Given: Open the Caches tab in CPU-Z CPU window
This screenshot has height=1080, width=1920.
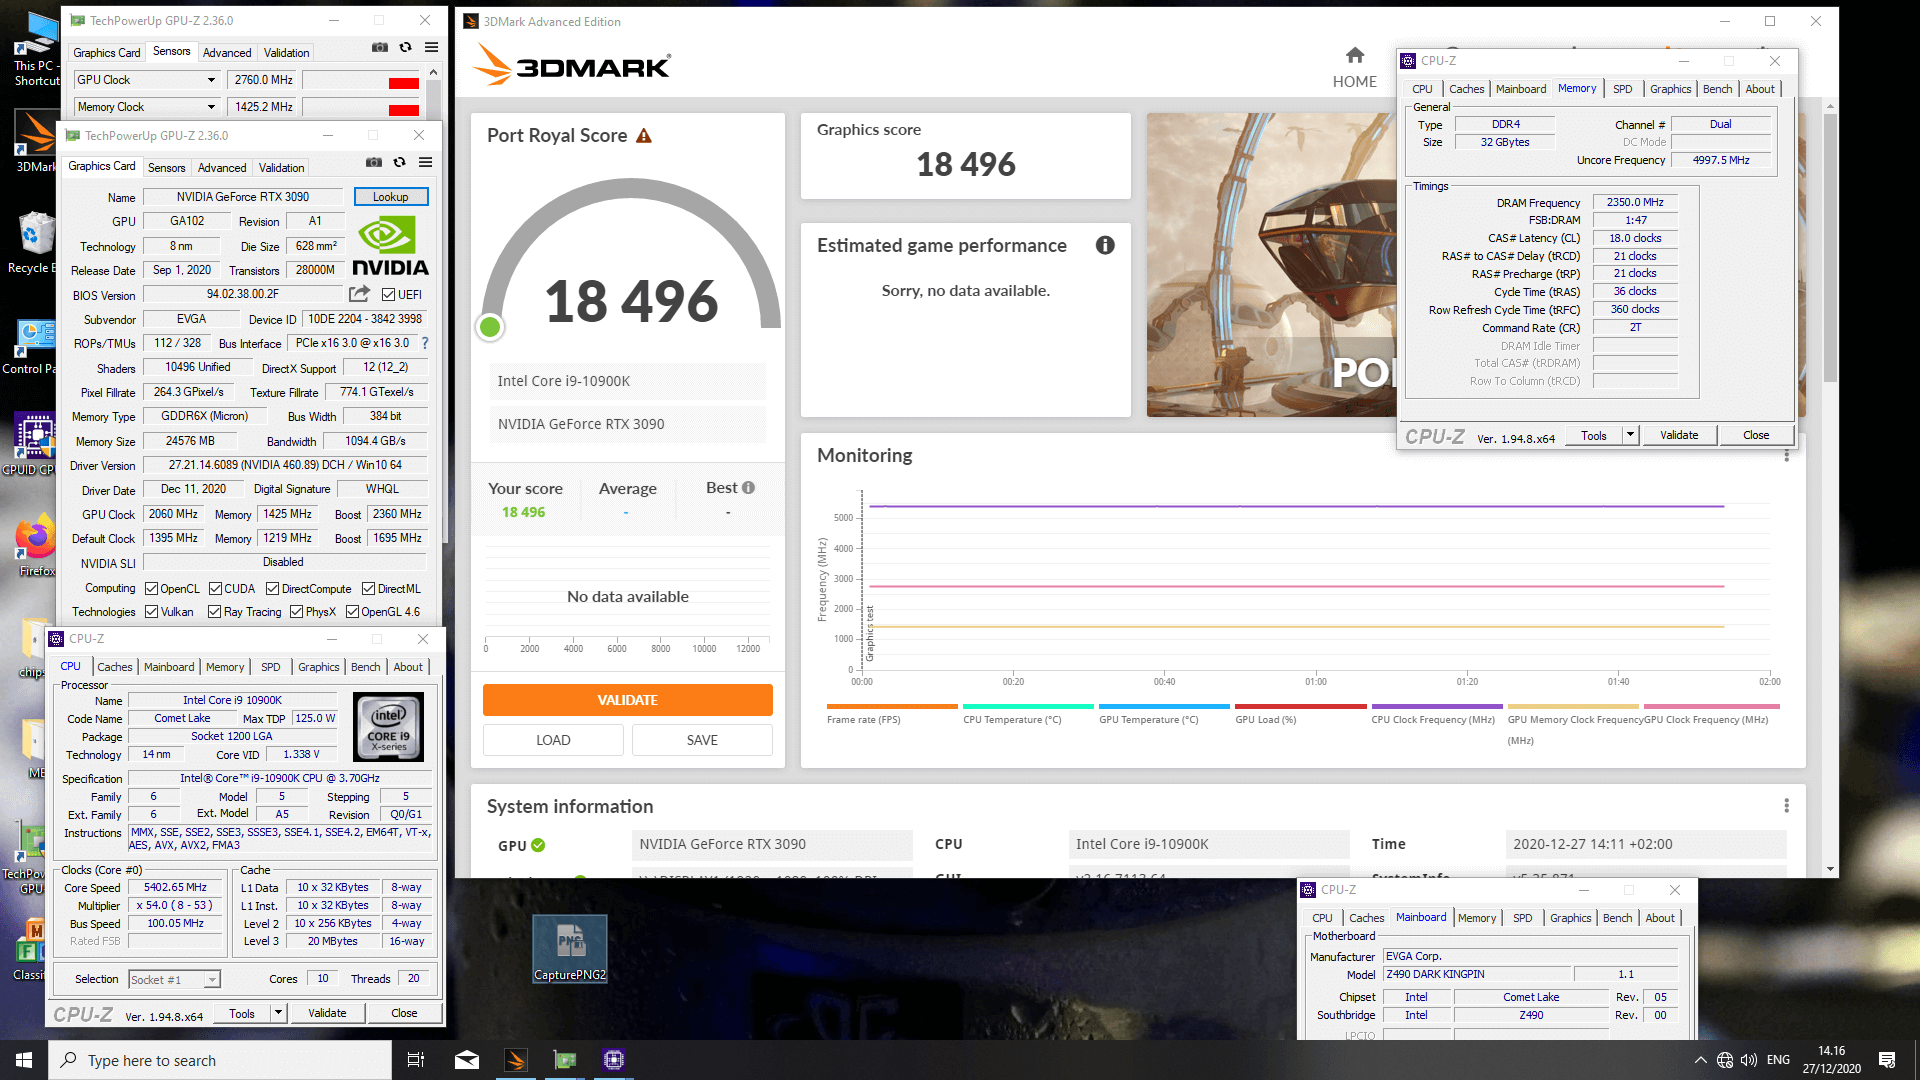Looking at the screenshot, I should click(115, 667).
